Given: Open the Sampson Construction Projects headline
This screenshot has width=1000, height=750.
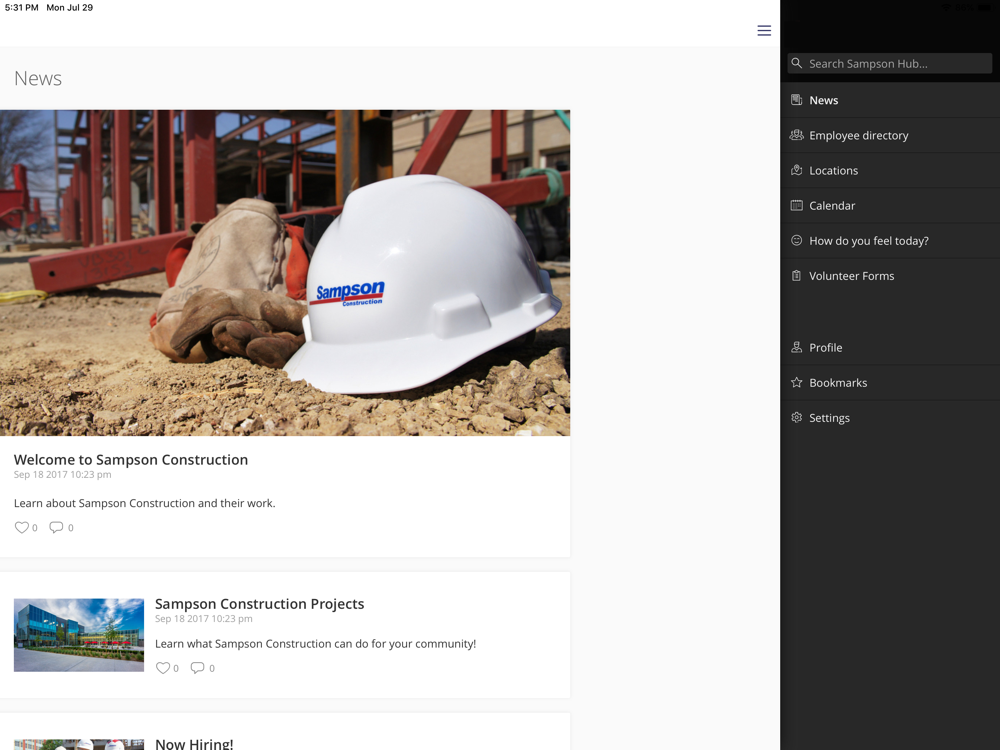Looking at the screenshot, I should [x=260, y=603].
